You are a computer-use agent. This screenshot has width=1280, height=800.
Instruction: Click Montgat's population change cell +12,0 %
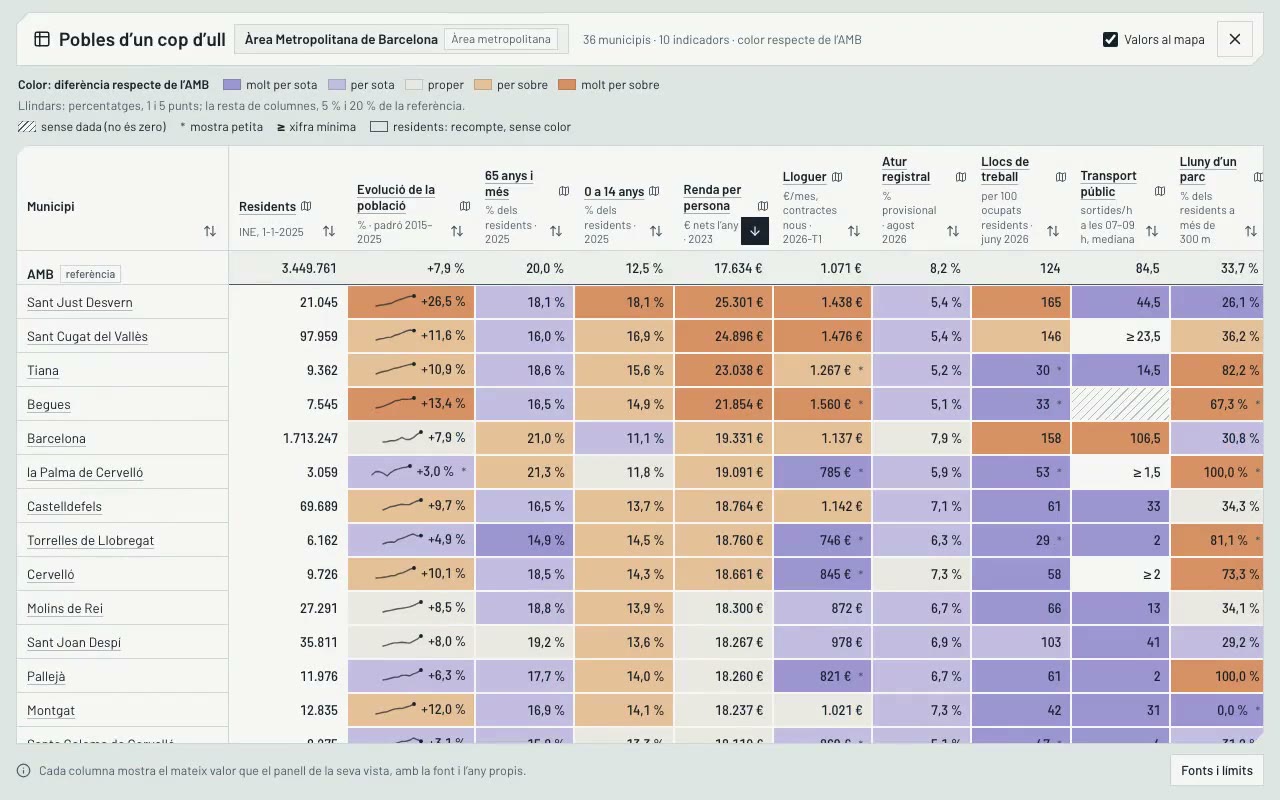(411, 710)
